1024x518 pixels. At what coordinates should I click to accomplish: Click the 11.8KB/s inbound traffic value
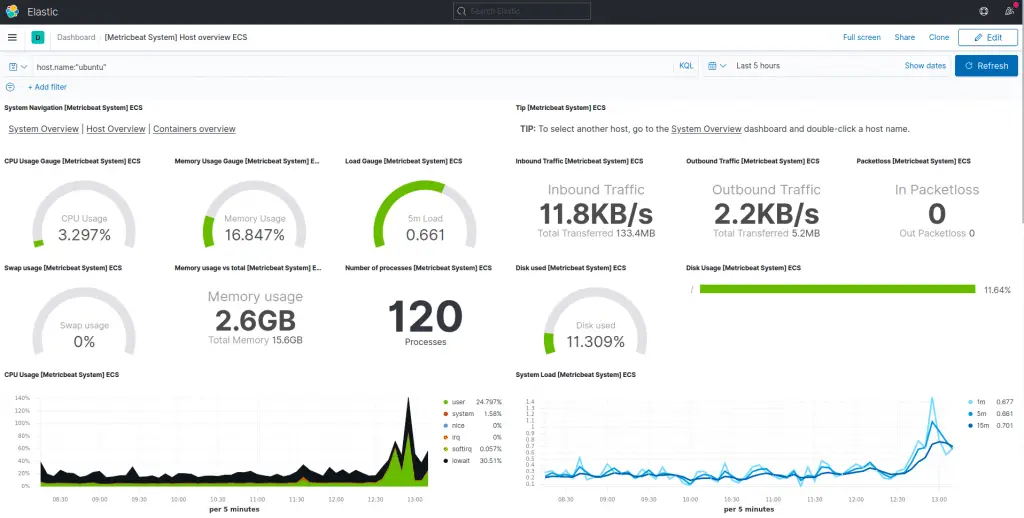coord(596,214)
